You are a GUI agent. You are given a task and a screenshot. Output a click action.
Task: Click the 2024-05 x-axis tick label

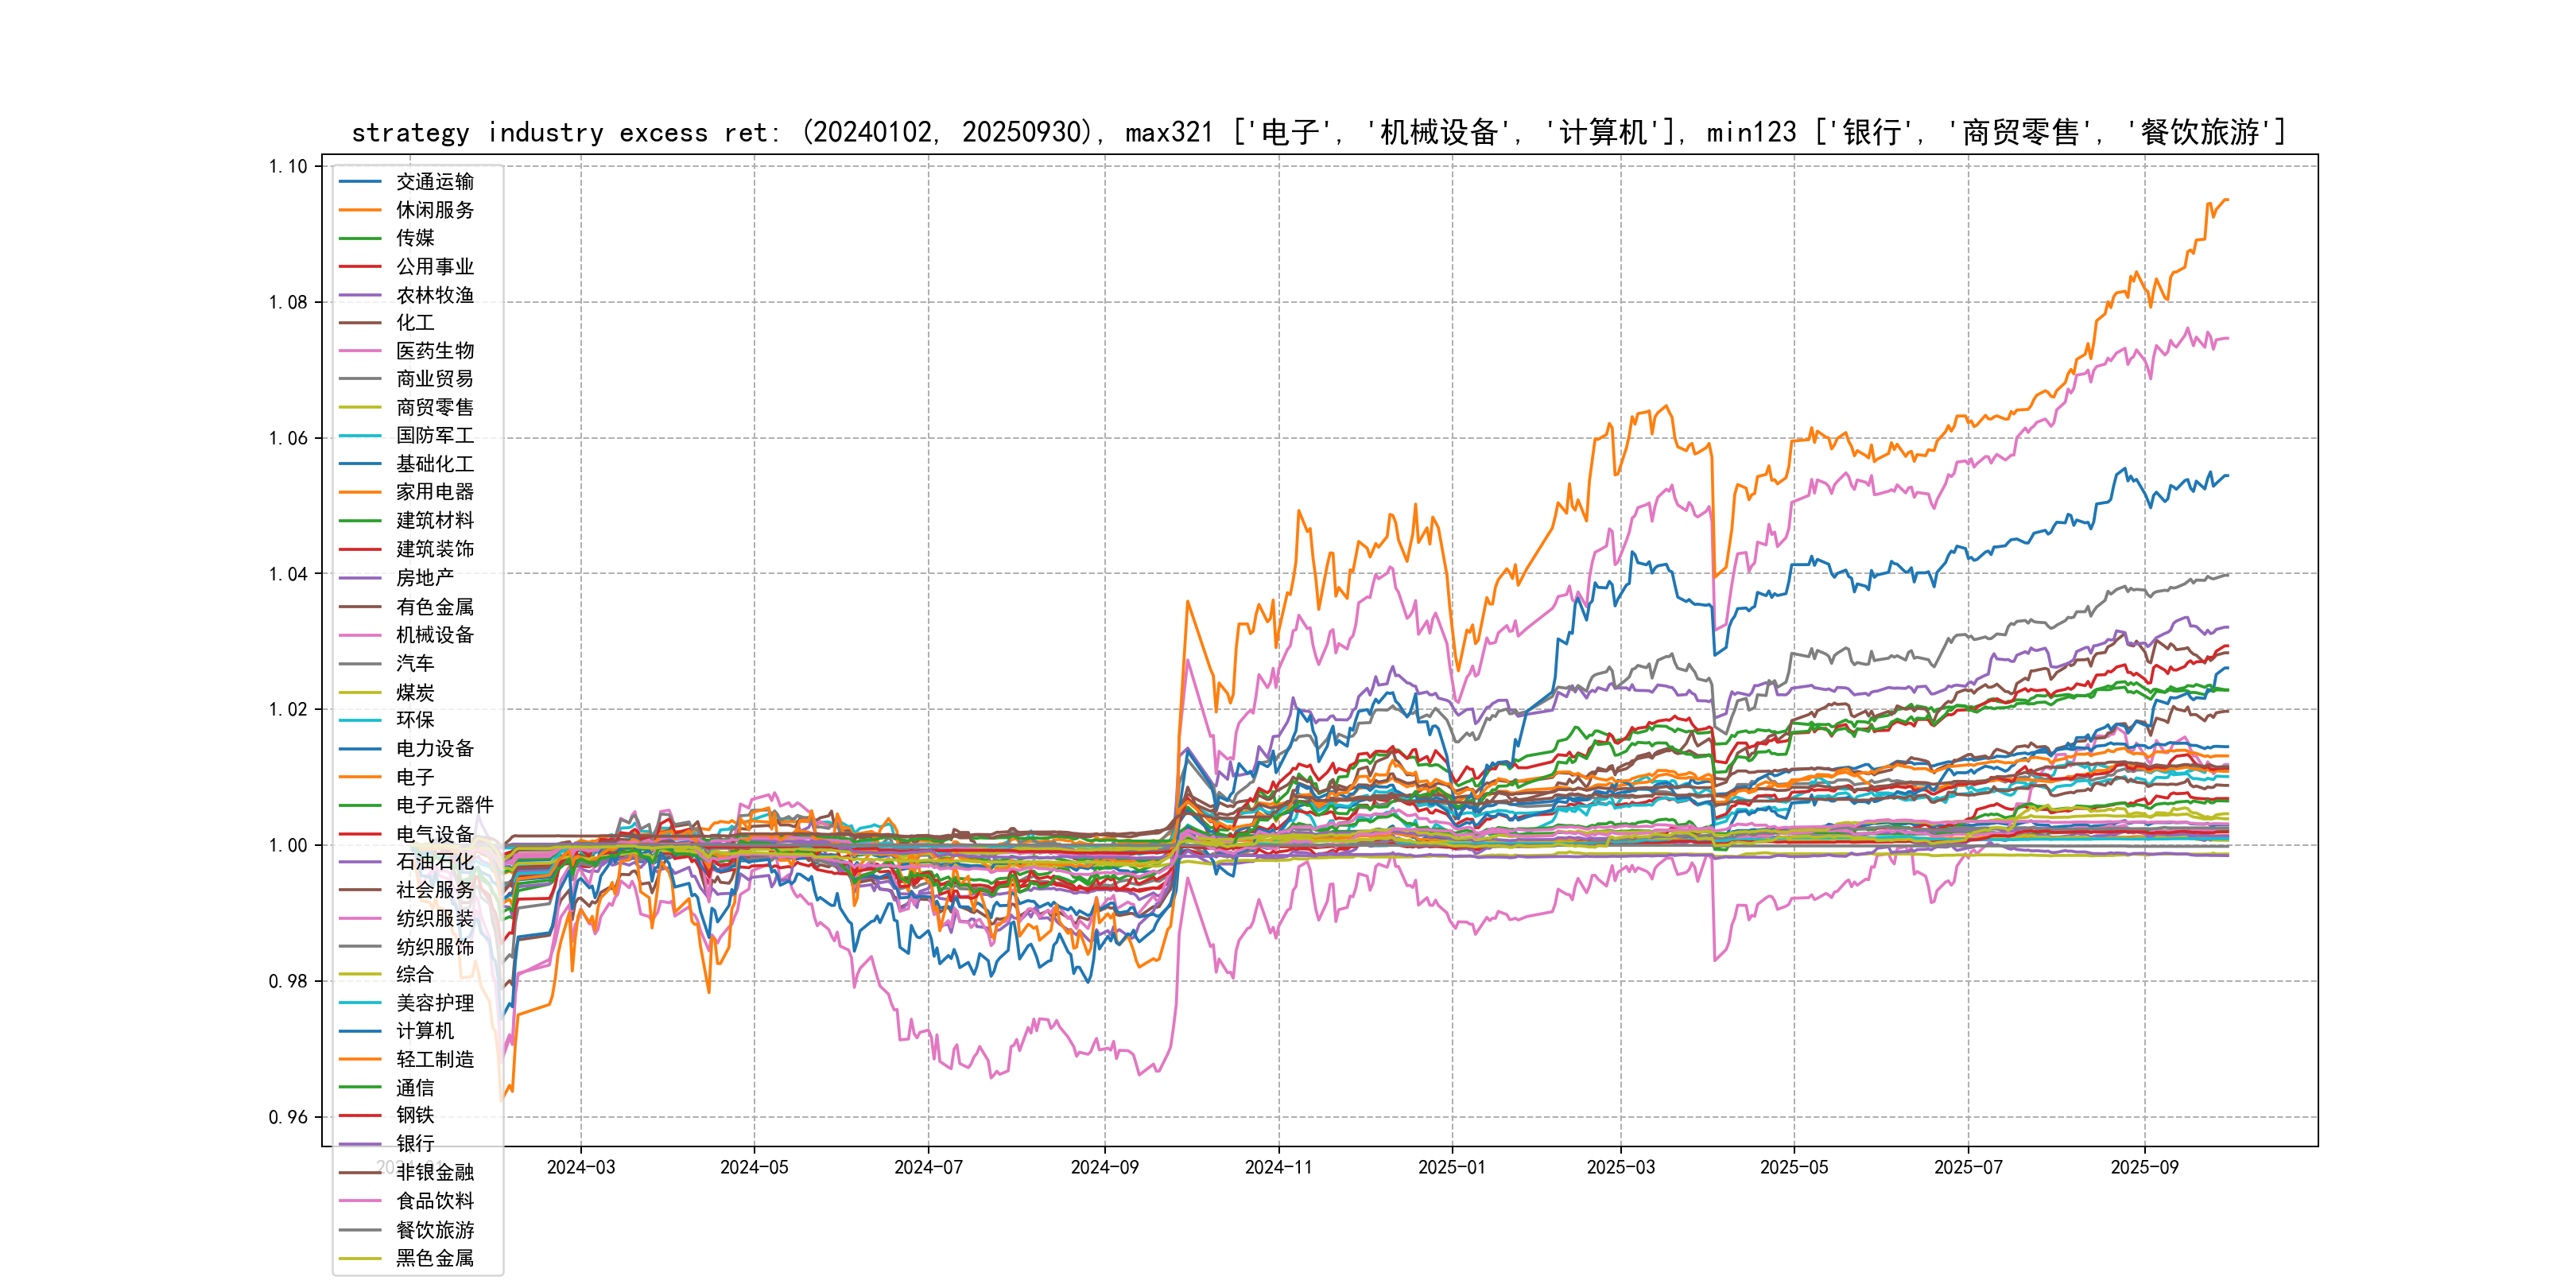(x=754, y=1168)
